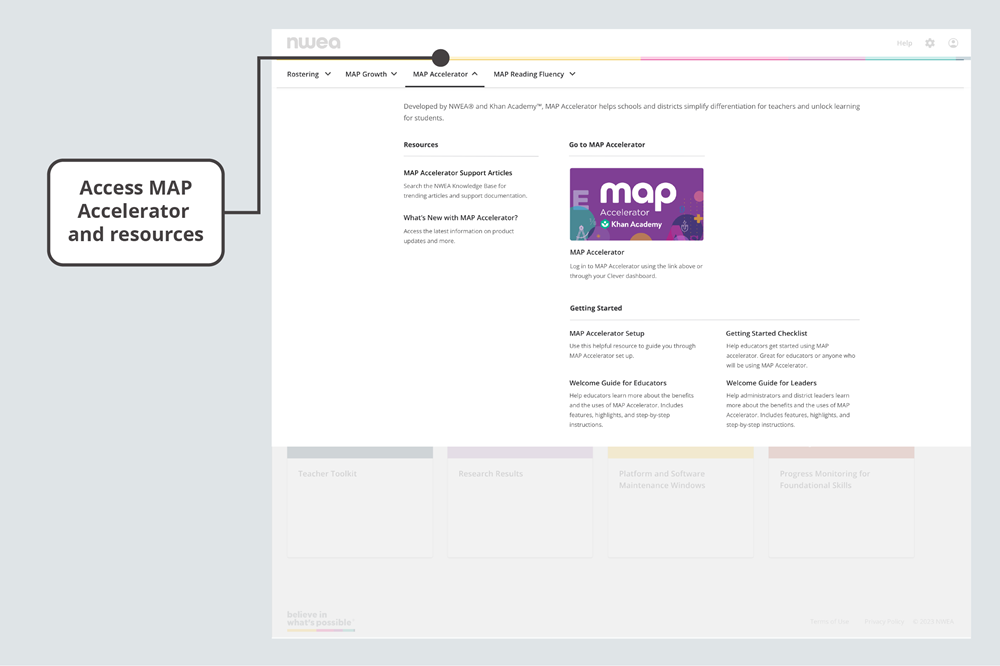Open the MAP Accelerator Setup resource
Image resolution: width=1000 pixels, height=666 pixels.
click(607, 333)
